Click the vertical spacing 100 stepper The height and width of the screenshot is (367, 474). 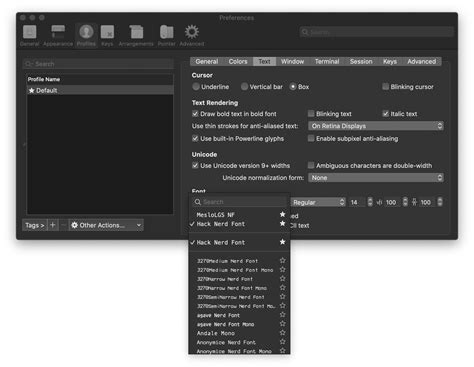point(440,202)
